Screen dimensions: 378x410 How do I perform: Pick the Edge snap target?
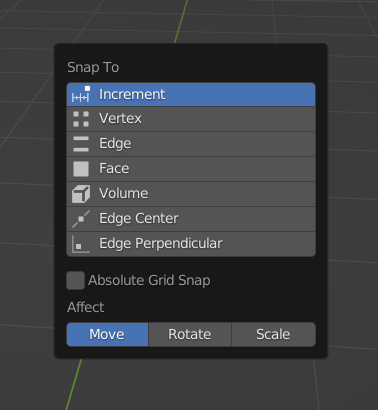[191, 144]
